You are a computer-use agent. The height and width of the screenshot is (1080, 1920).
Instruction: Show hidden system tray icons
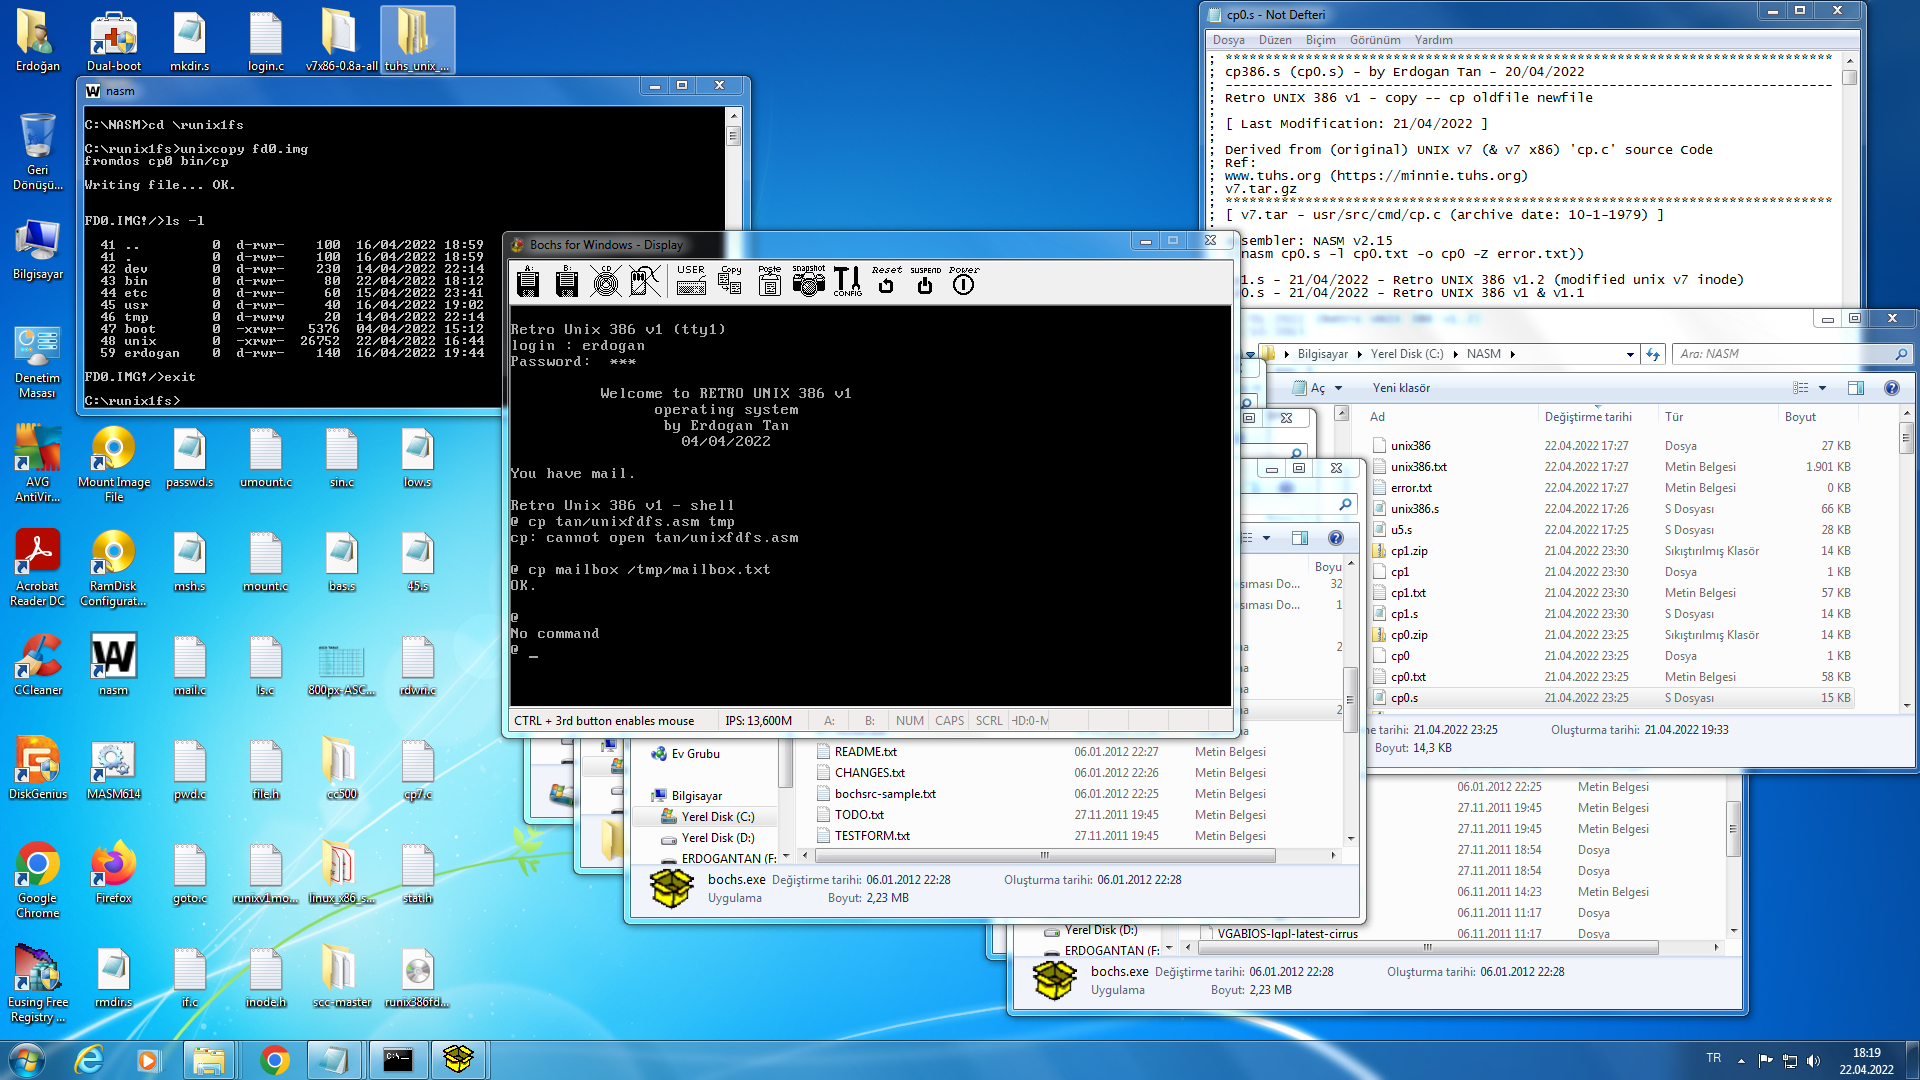[1741, 1060]
